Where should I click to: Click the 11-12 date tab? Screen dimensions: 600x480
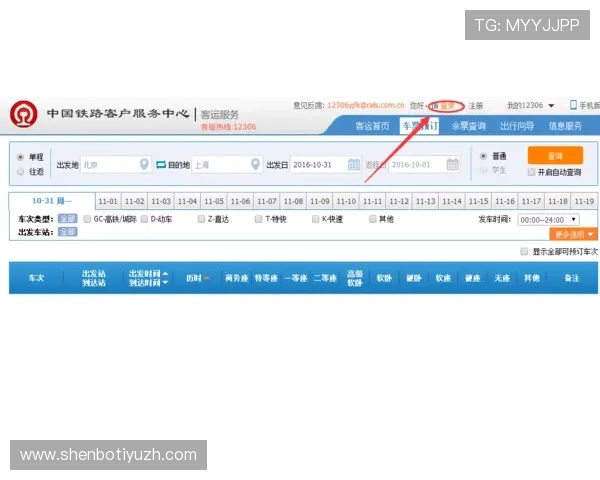tap(399, 201)
